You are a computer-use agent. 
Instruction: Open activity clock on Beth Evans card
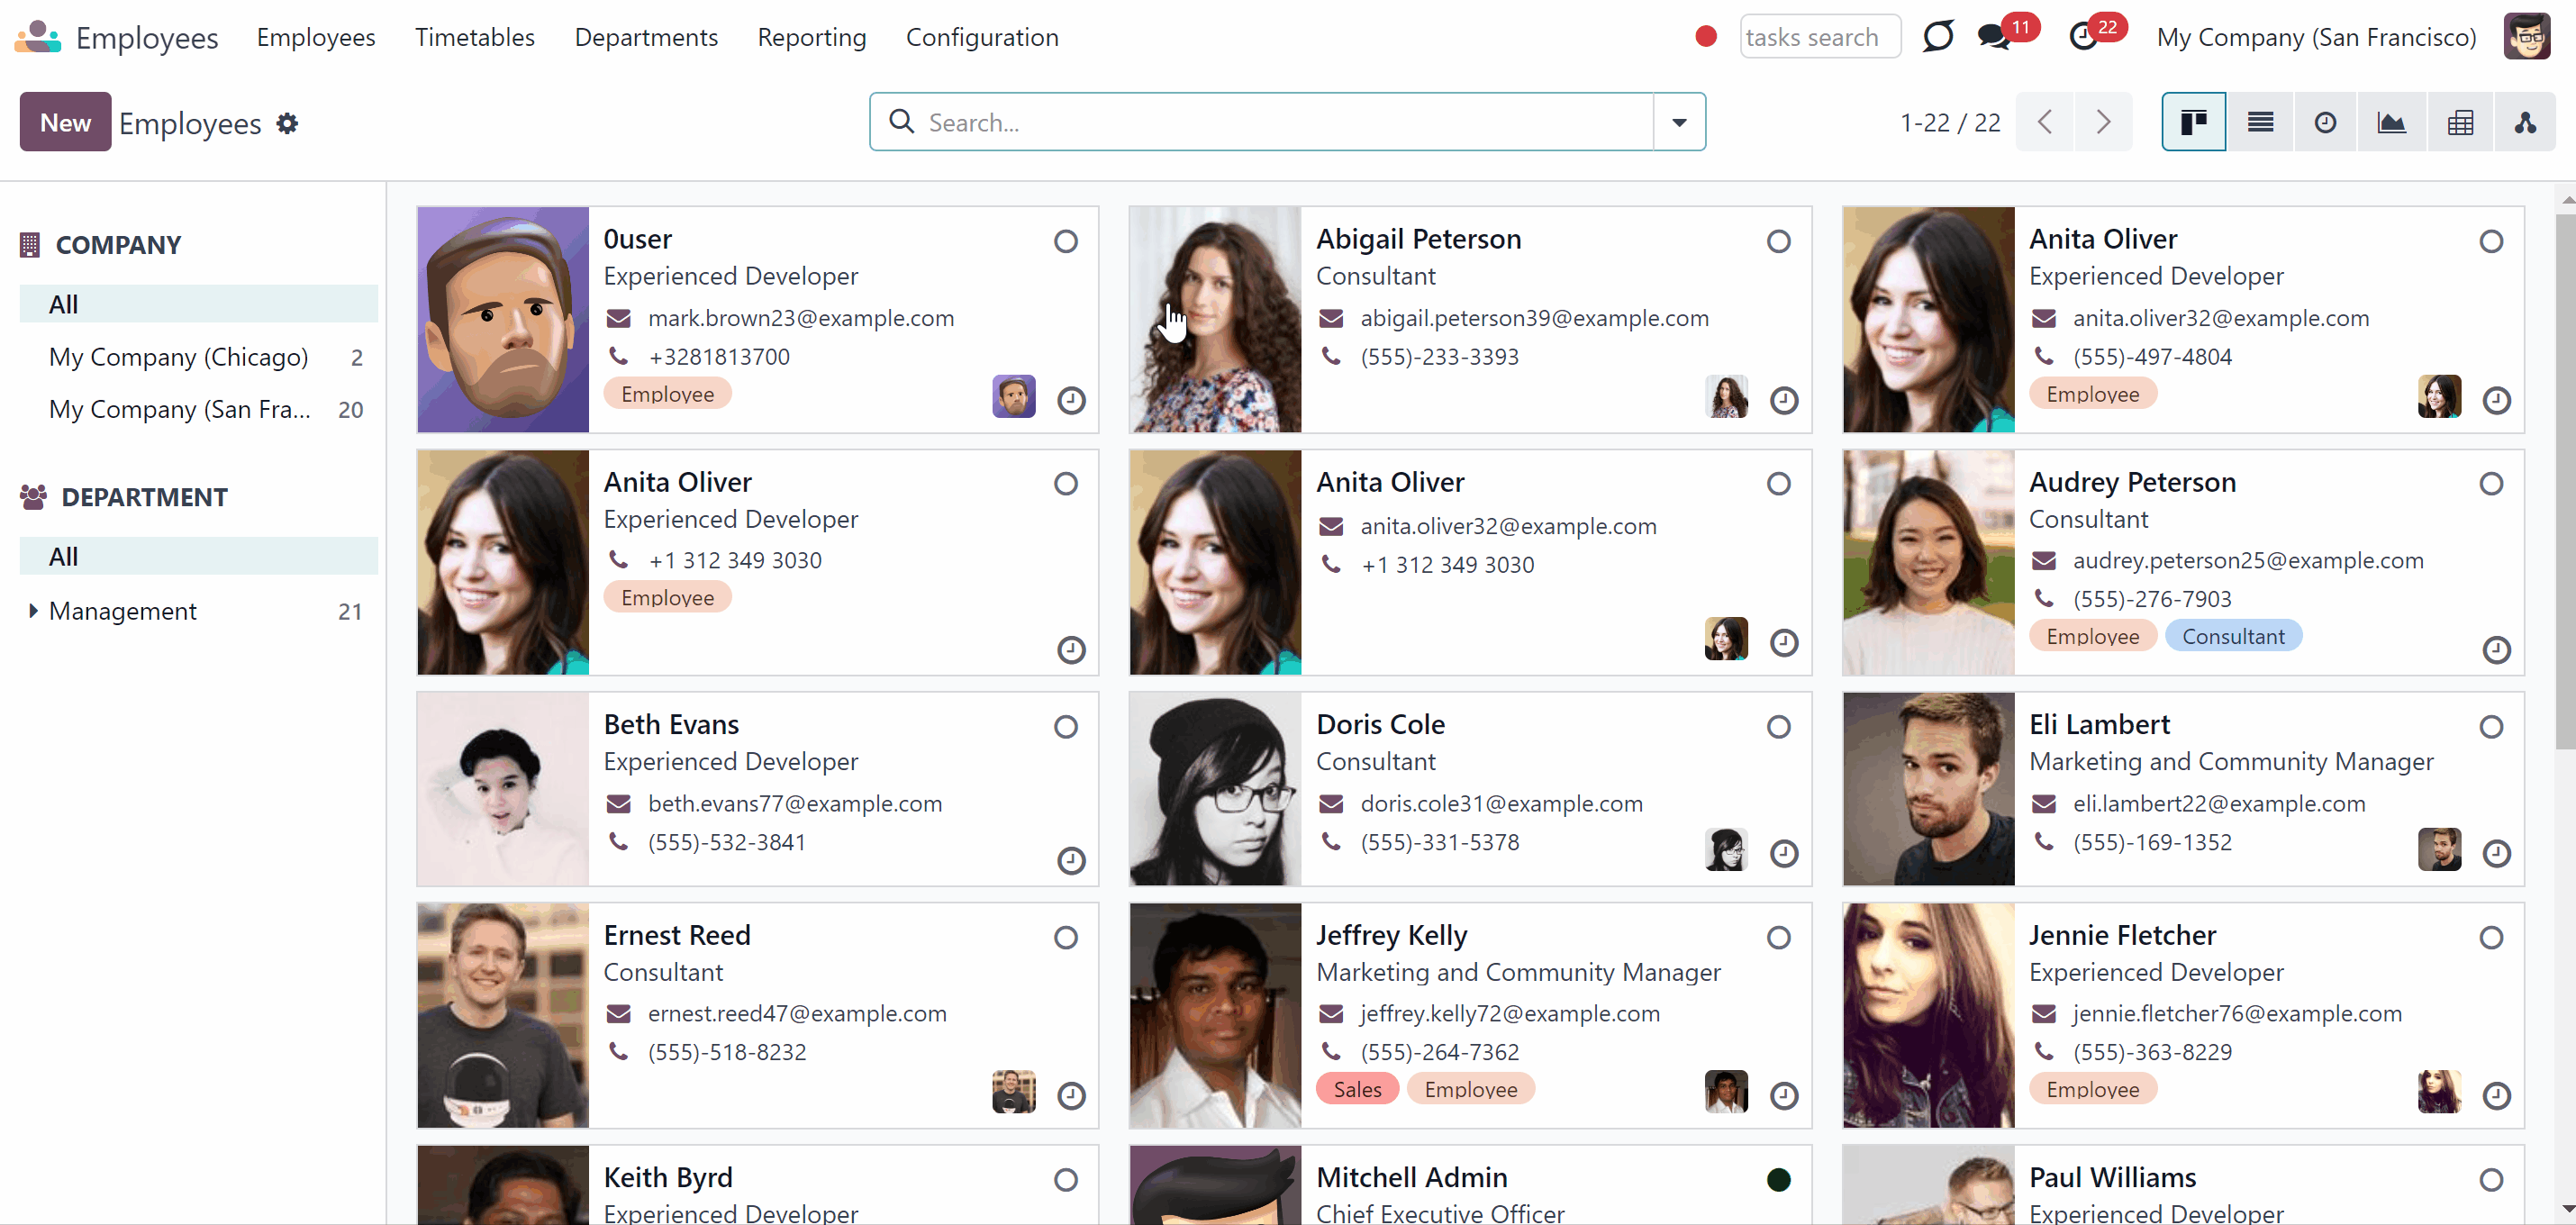1071,860
